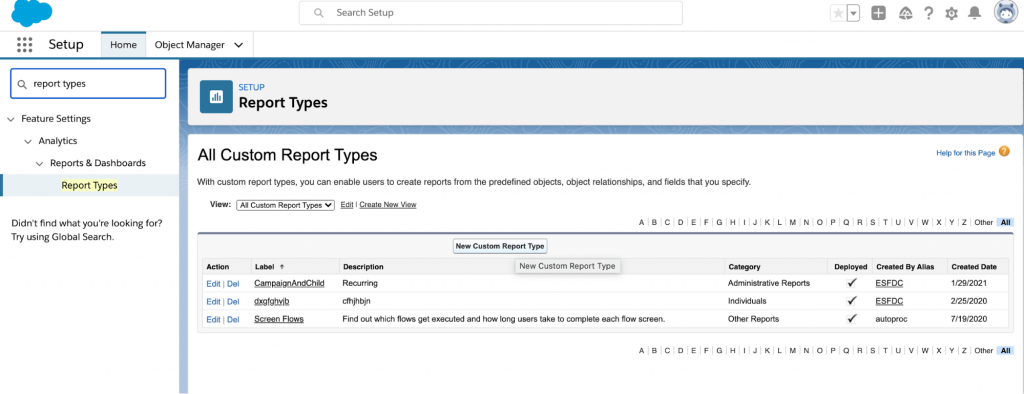Switch to the Home tab
This screenshot has height=394, width=1024.
tap(123, 44)
